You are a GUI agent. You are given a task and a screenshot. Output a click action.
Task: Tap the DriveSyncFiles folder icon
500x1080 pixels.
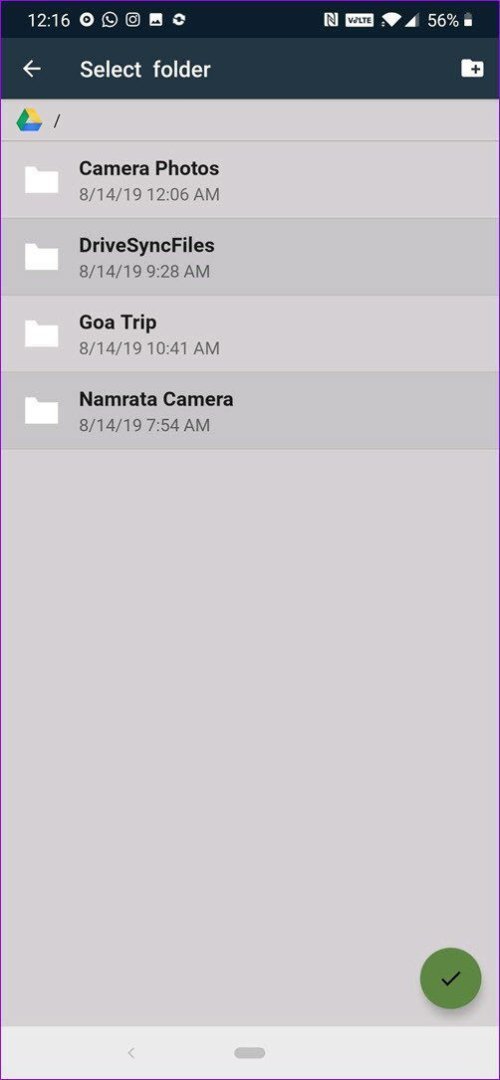click(x=41, y=257)
